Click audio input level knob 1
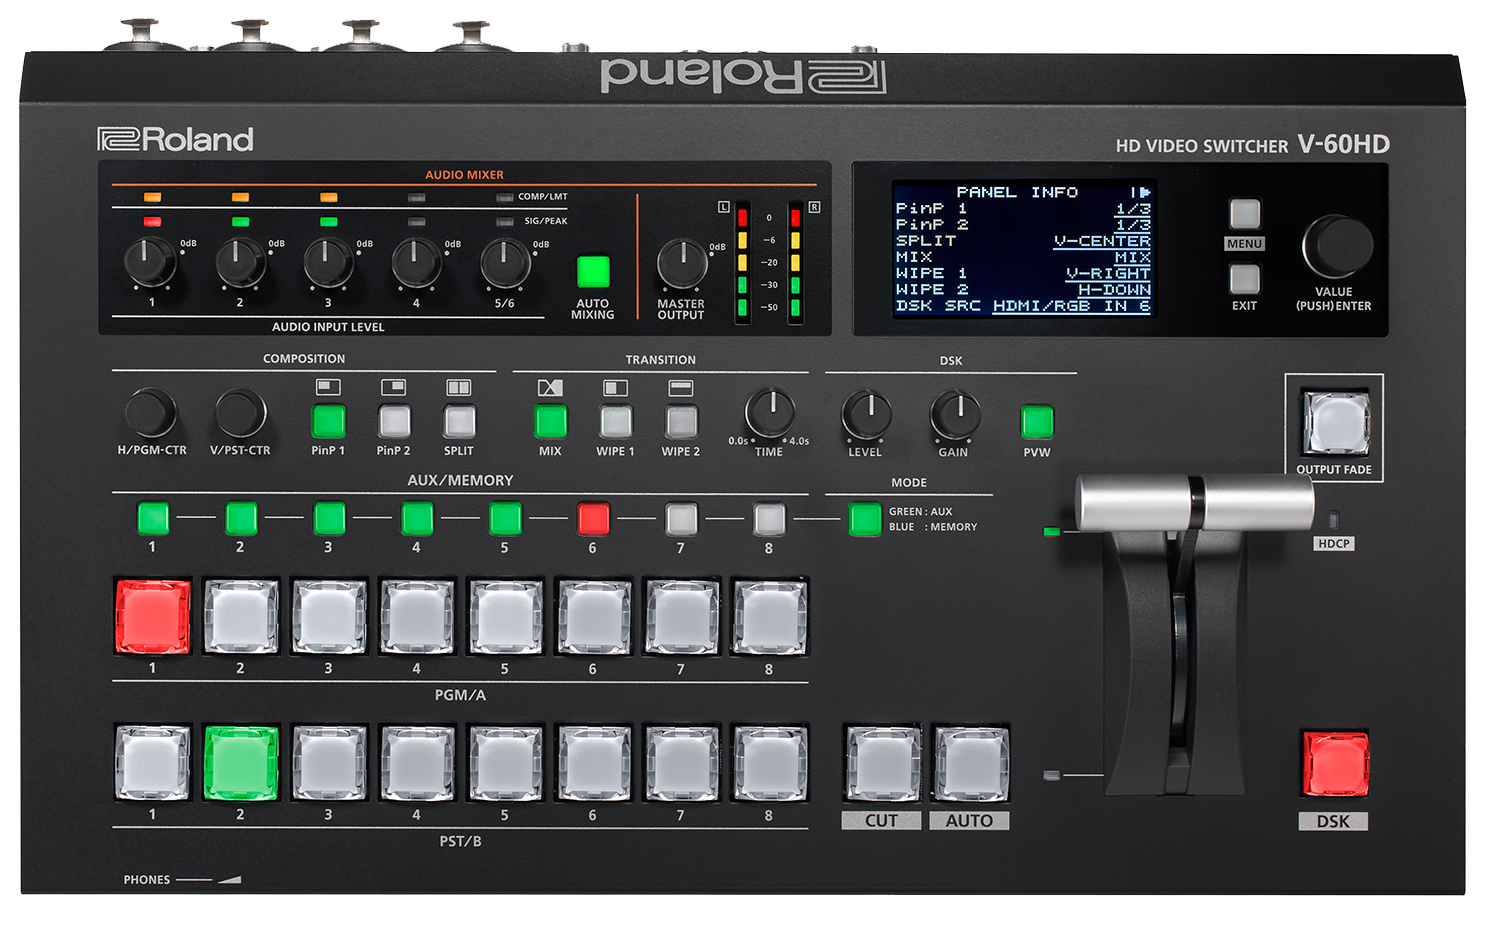Image resolution: width=1500 pixels, height=931 pixels. [150, 263]
